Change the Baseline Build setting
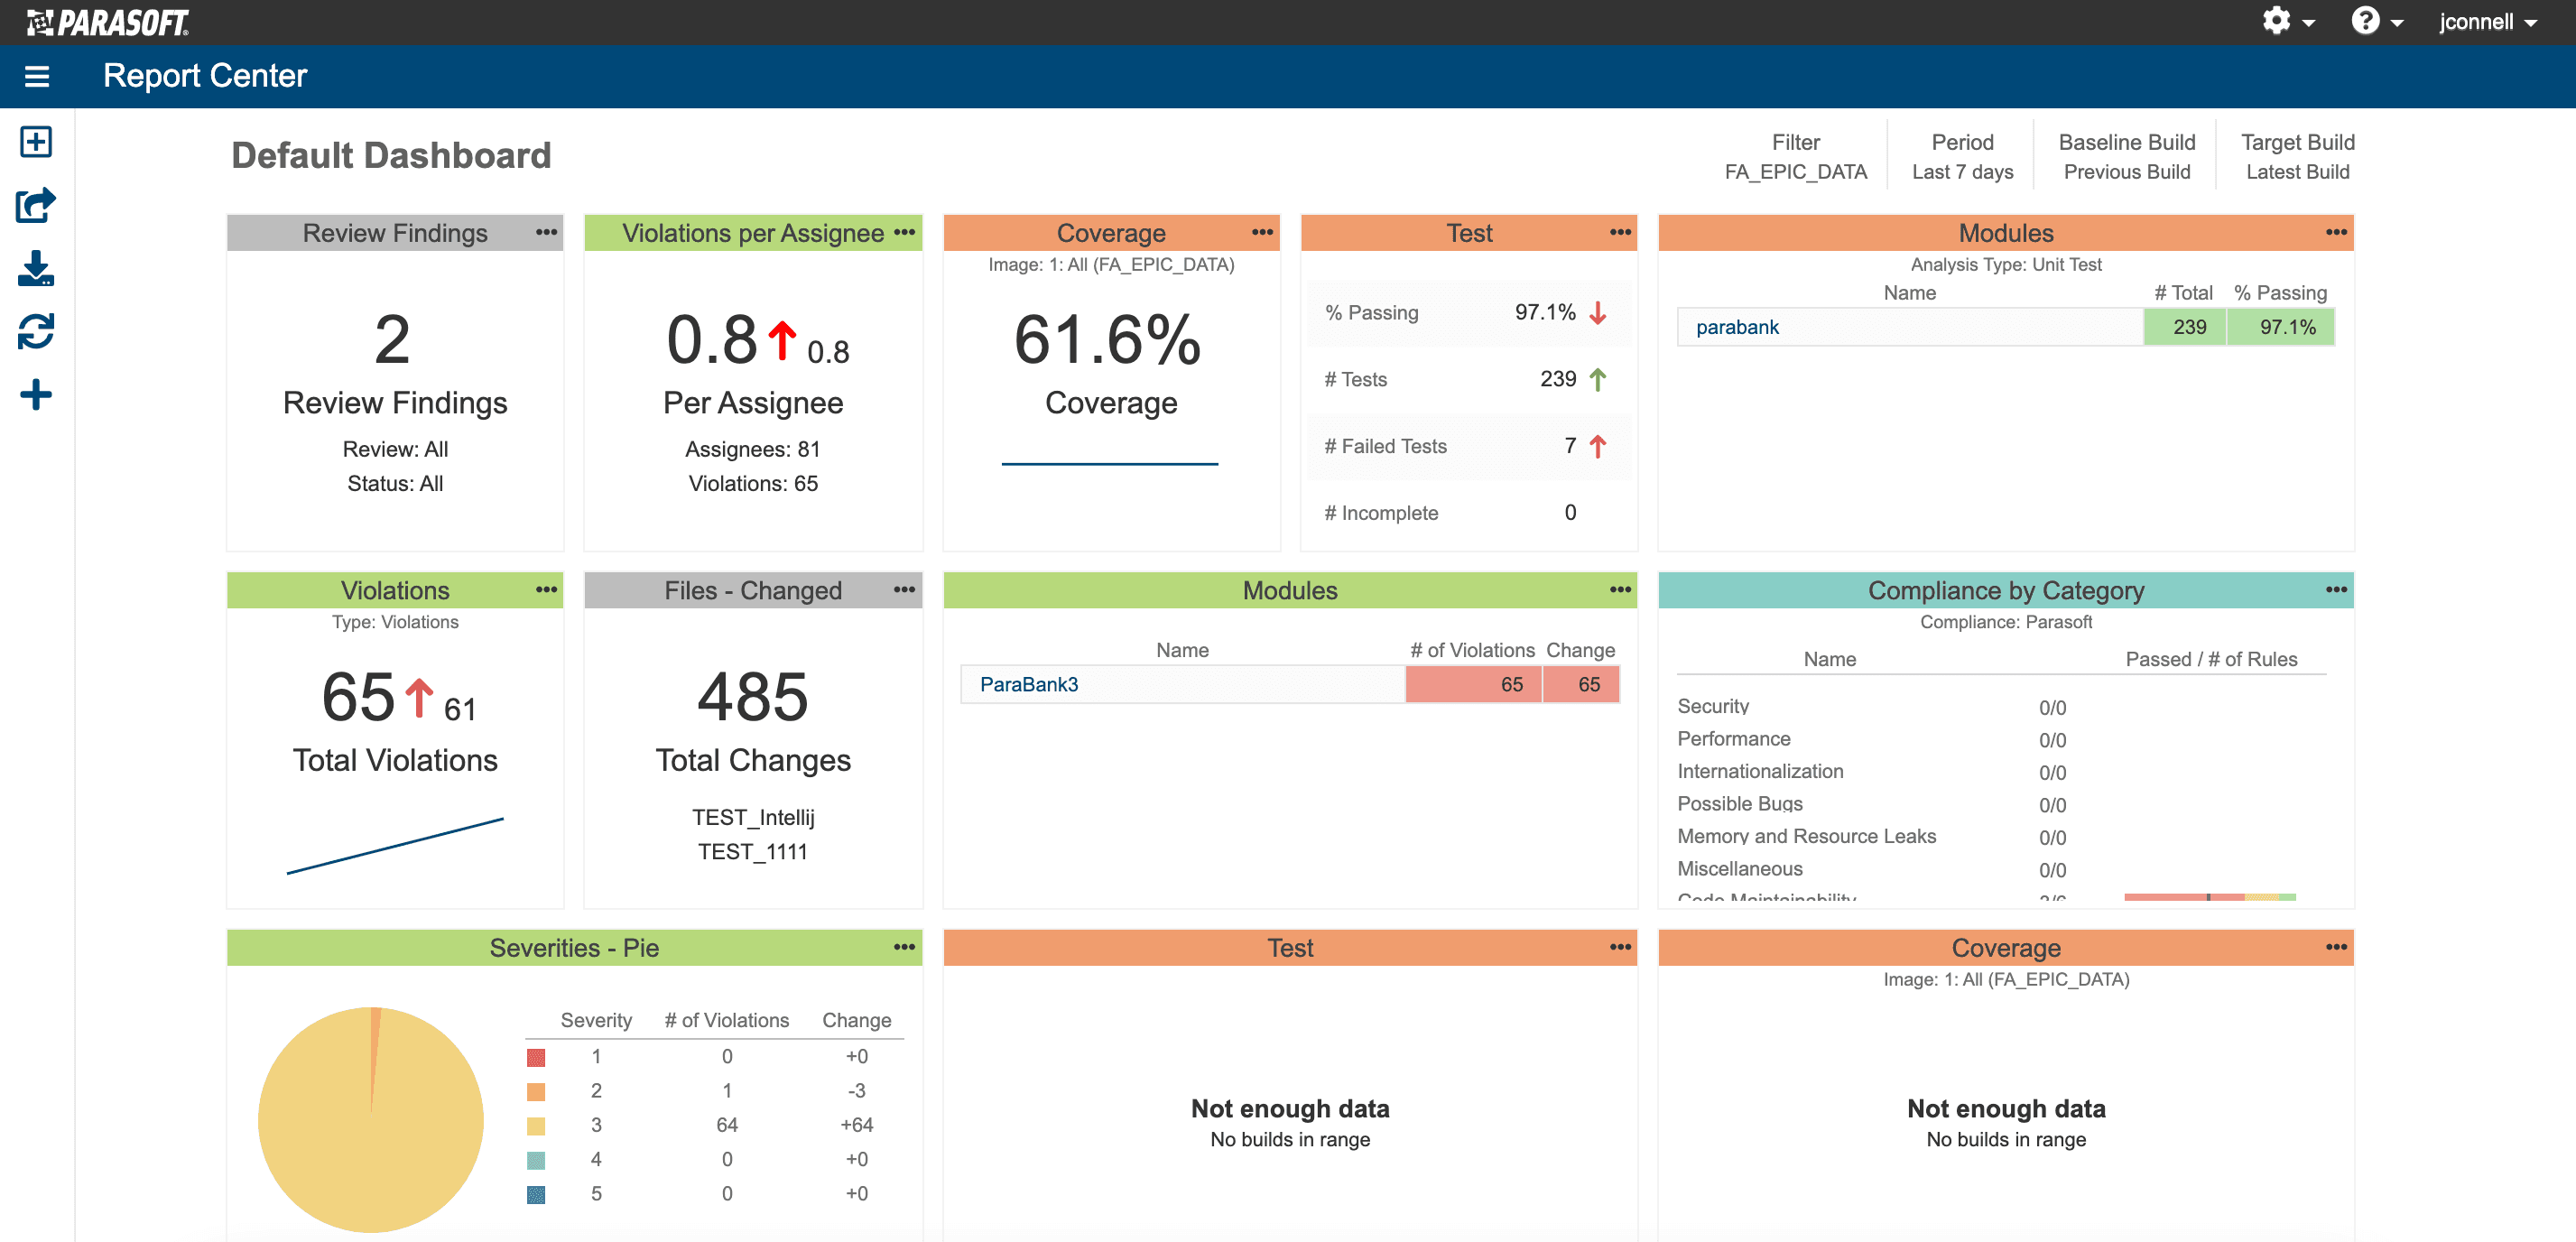 [x=2126, y=157]
